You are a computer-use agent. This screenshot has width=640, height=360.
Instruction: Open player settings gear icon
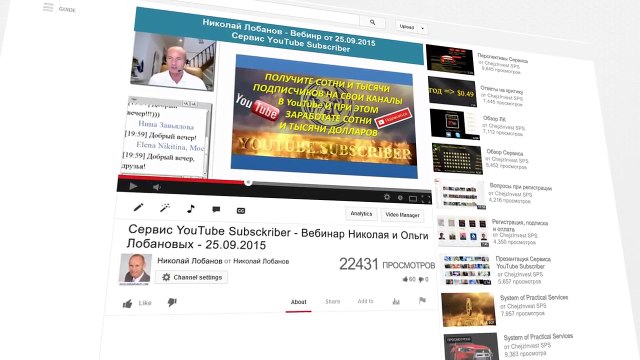[387, 197]
